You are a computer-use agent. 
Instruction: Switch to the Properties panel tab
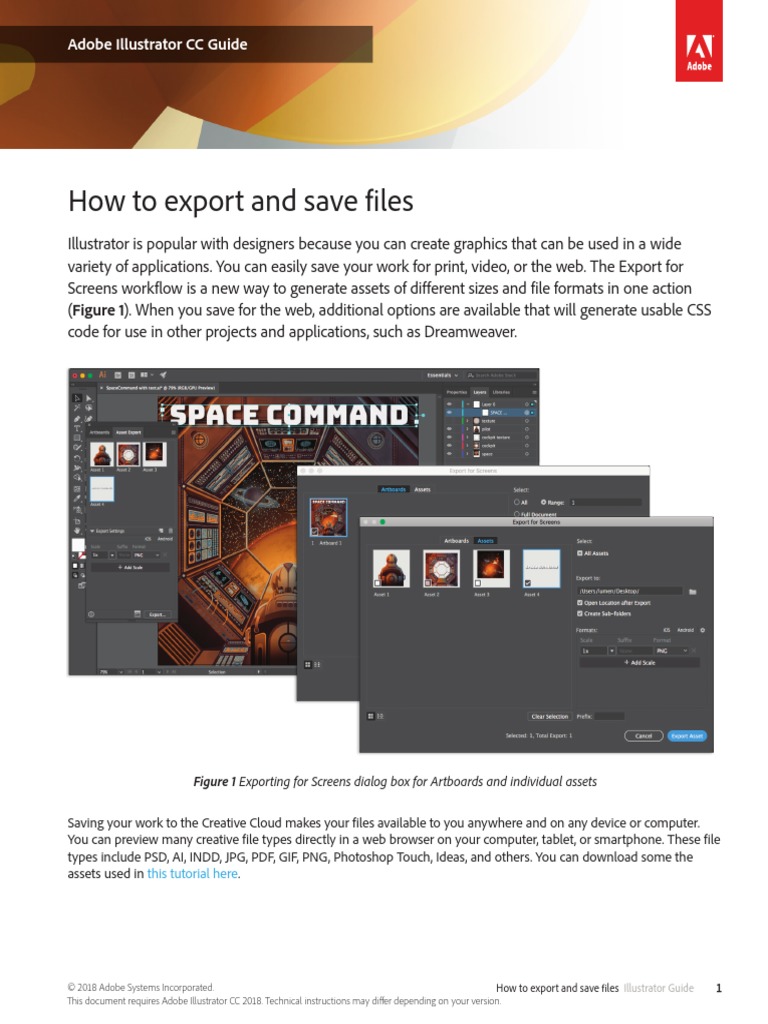(x=457, y=392)
